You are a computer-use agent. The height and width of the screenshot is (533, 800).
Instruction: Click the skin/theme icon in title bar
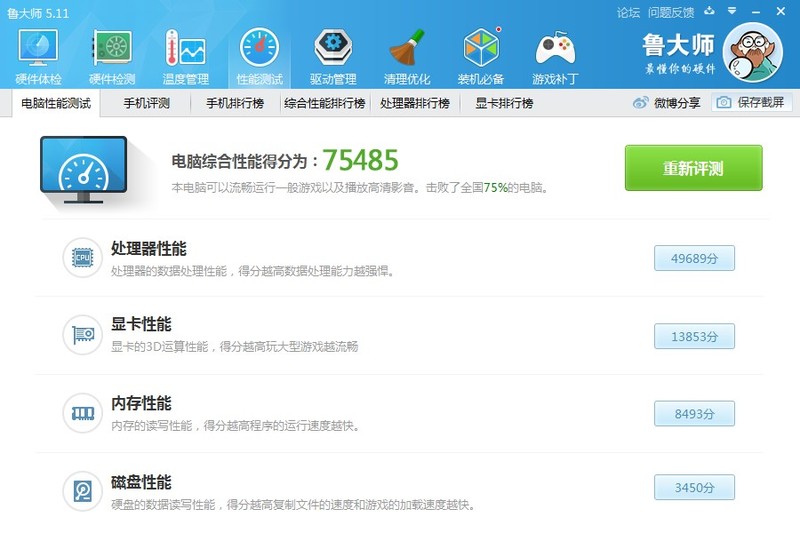tap(709, 11)
